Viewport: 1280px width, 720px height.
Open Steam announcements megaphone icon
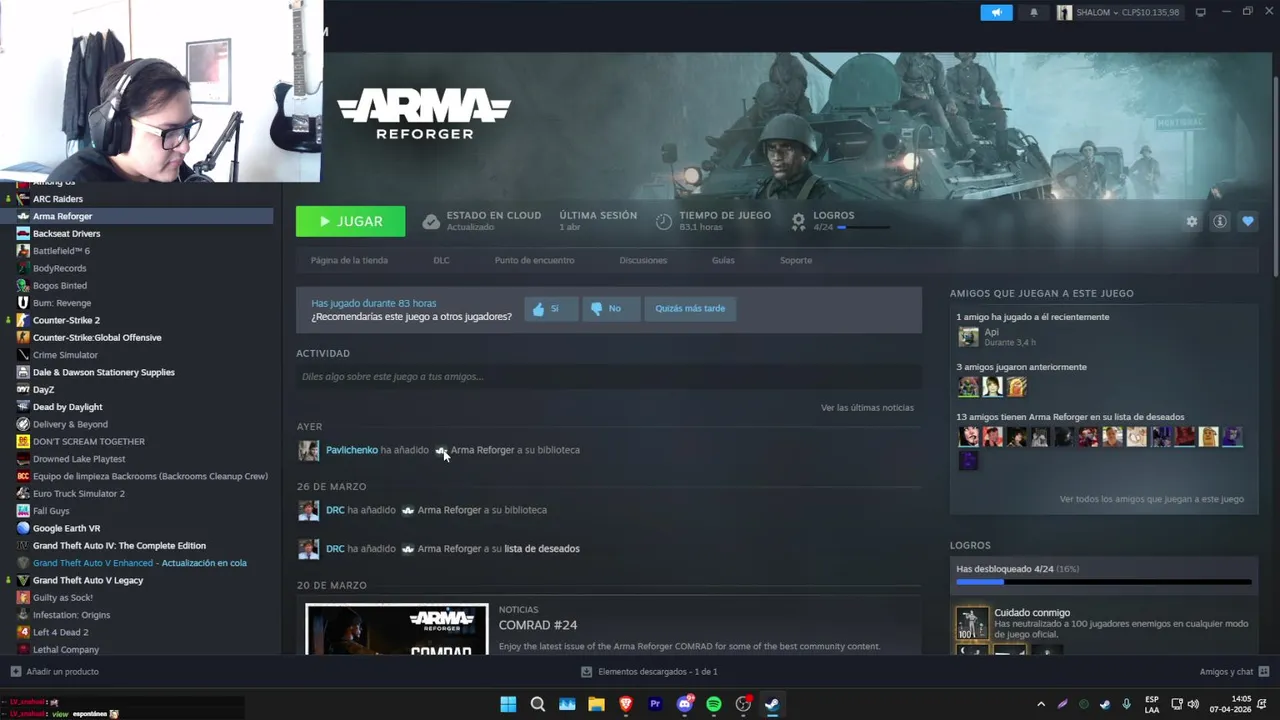tap(996, 12)
